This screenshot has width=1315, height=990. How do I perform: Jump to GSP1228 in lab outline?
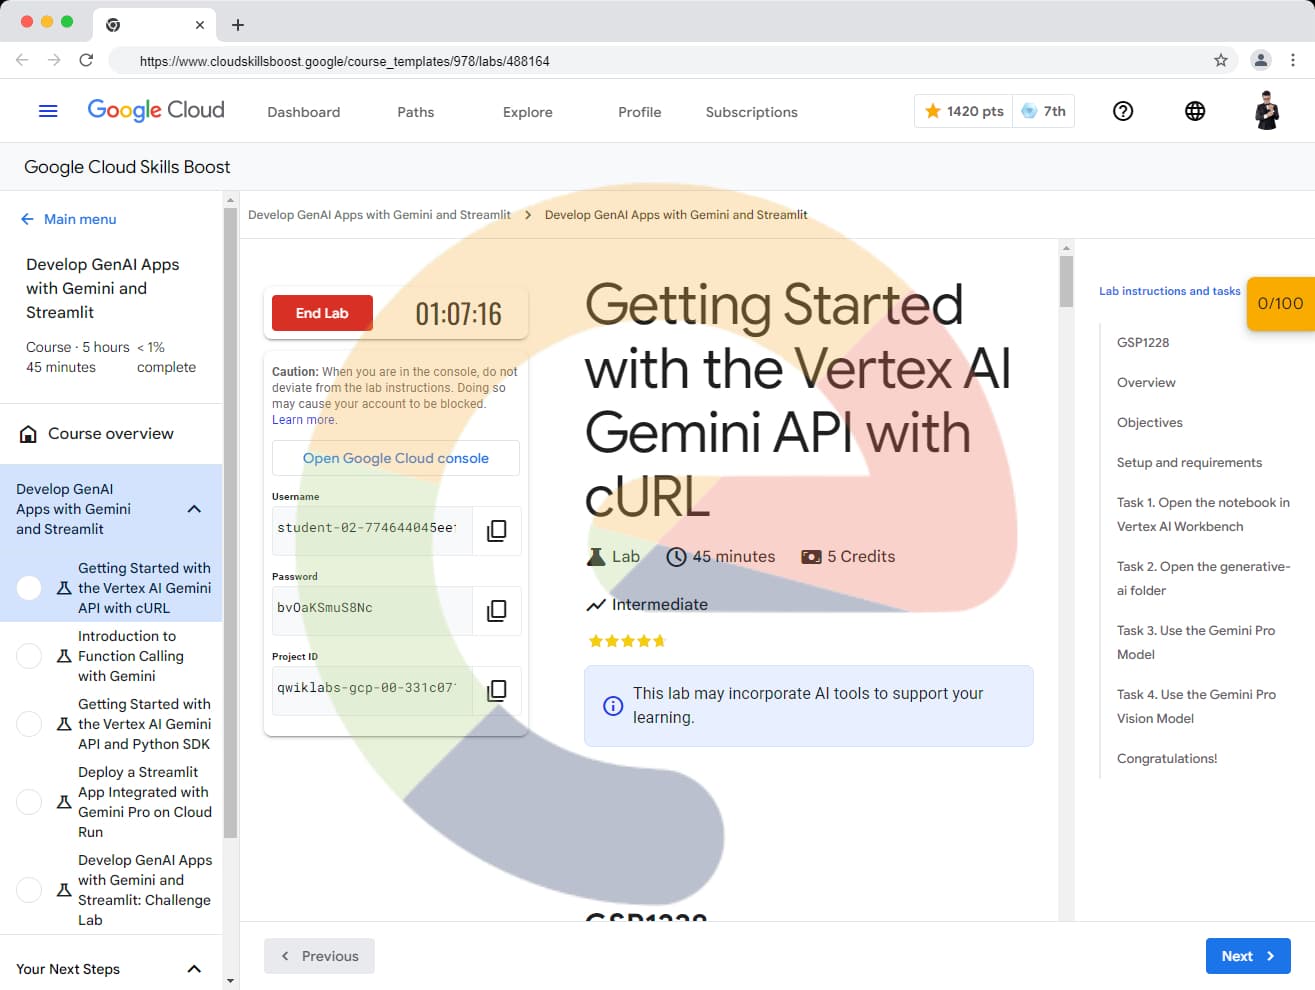tap(1143, 342)
